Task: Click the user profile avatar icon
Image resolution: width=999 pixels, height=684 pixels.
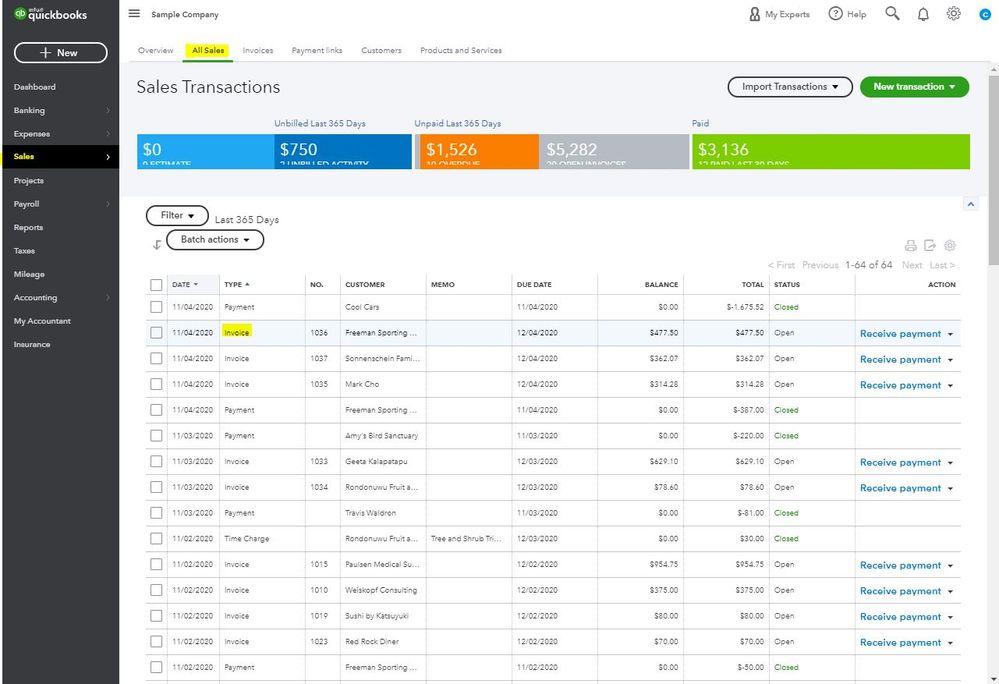Action: 985,14
